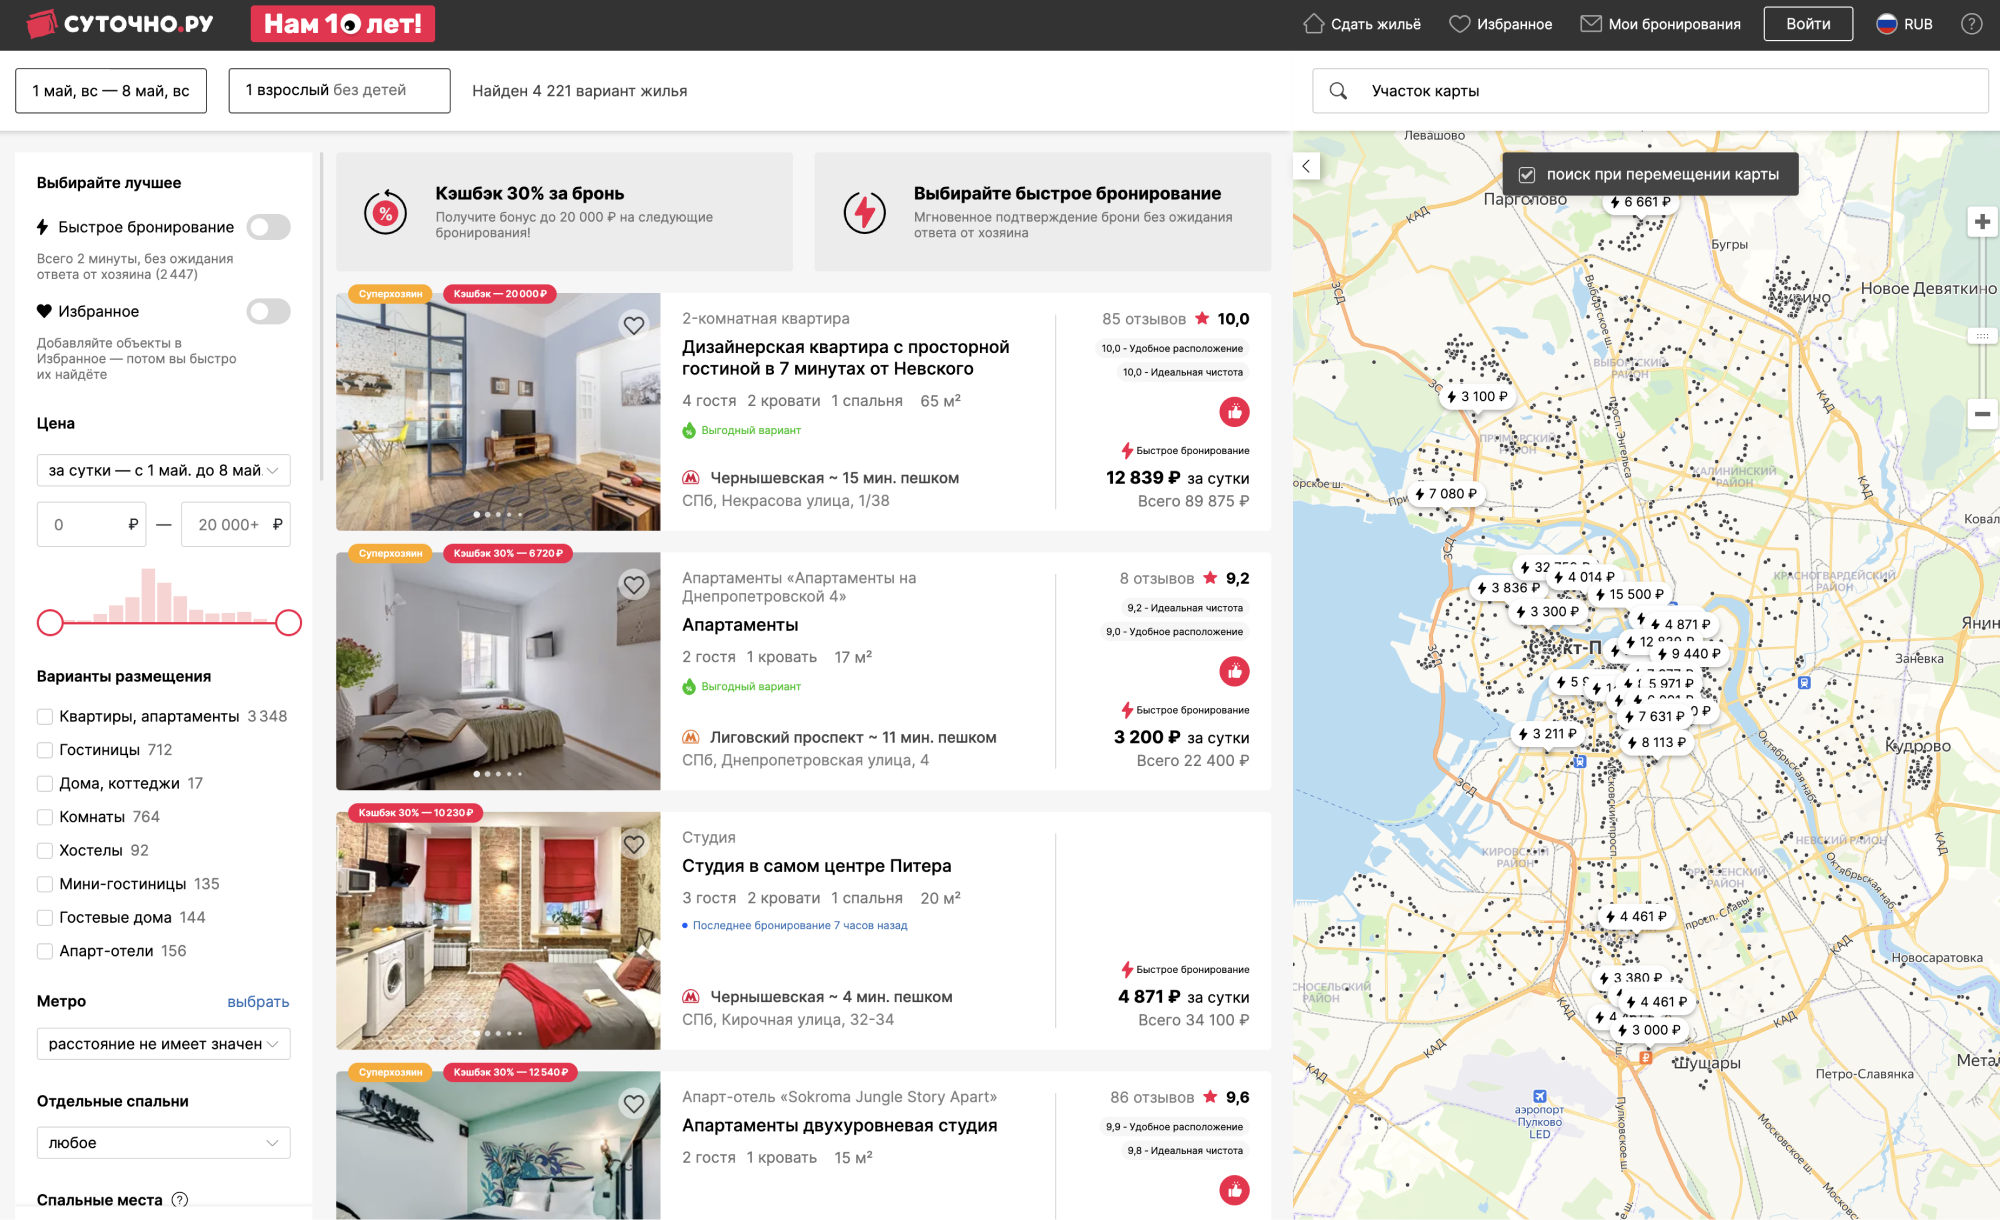Viewport: 2000px width, 1220px height.
Task: Click the Pulkovo airport map icon
Action: (x=1540, y=1096)
